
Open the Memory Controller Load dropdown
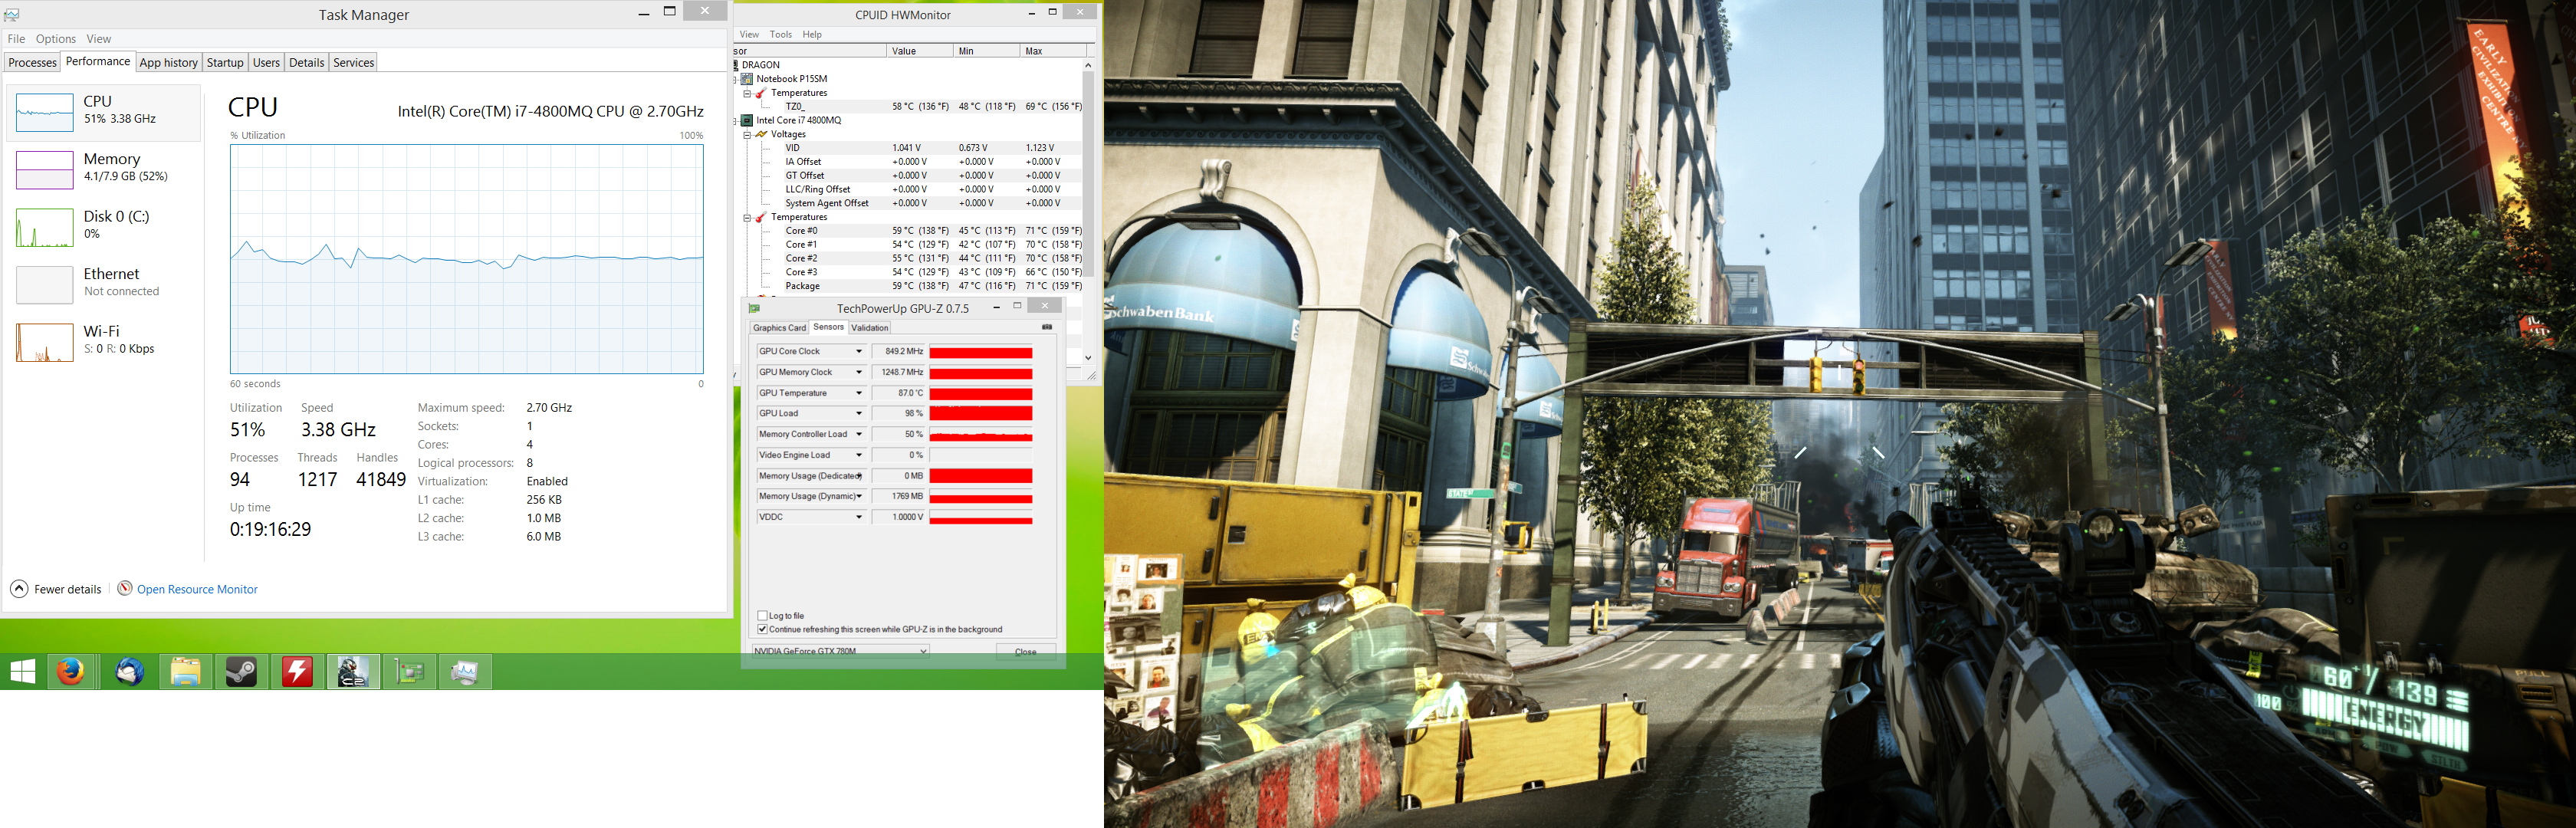pyautogui.click(x=858, y=434)
